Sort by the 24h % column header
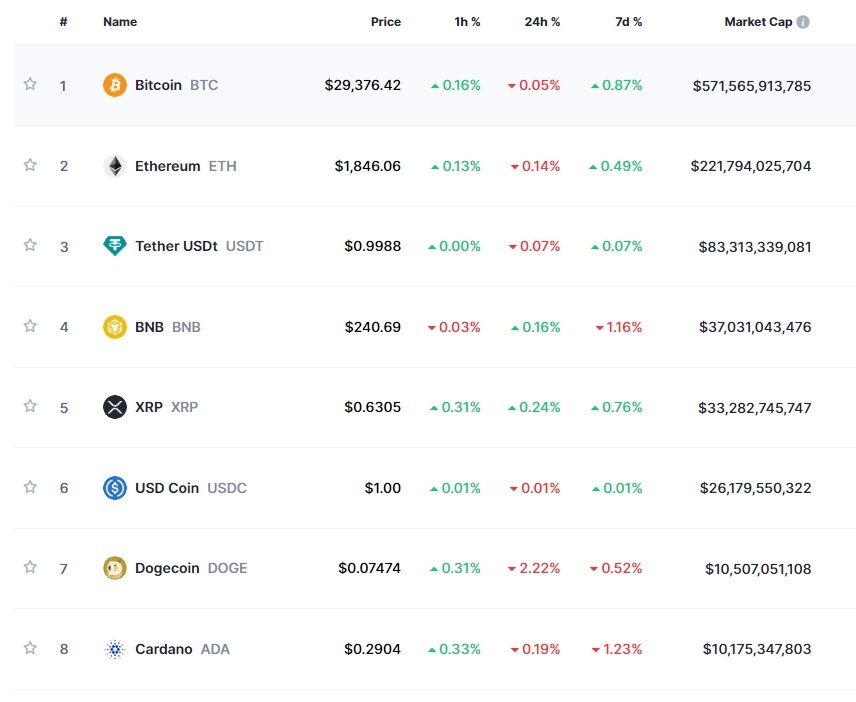 pos(542,22)
